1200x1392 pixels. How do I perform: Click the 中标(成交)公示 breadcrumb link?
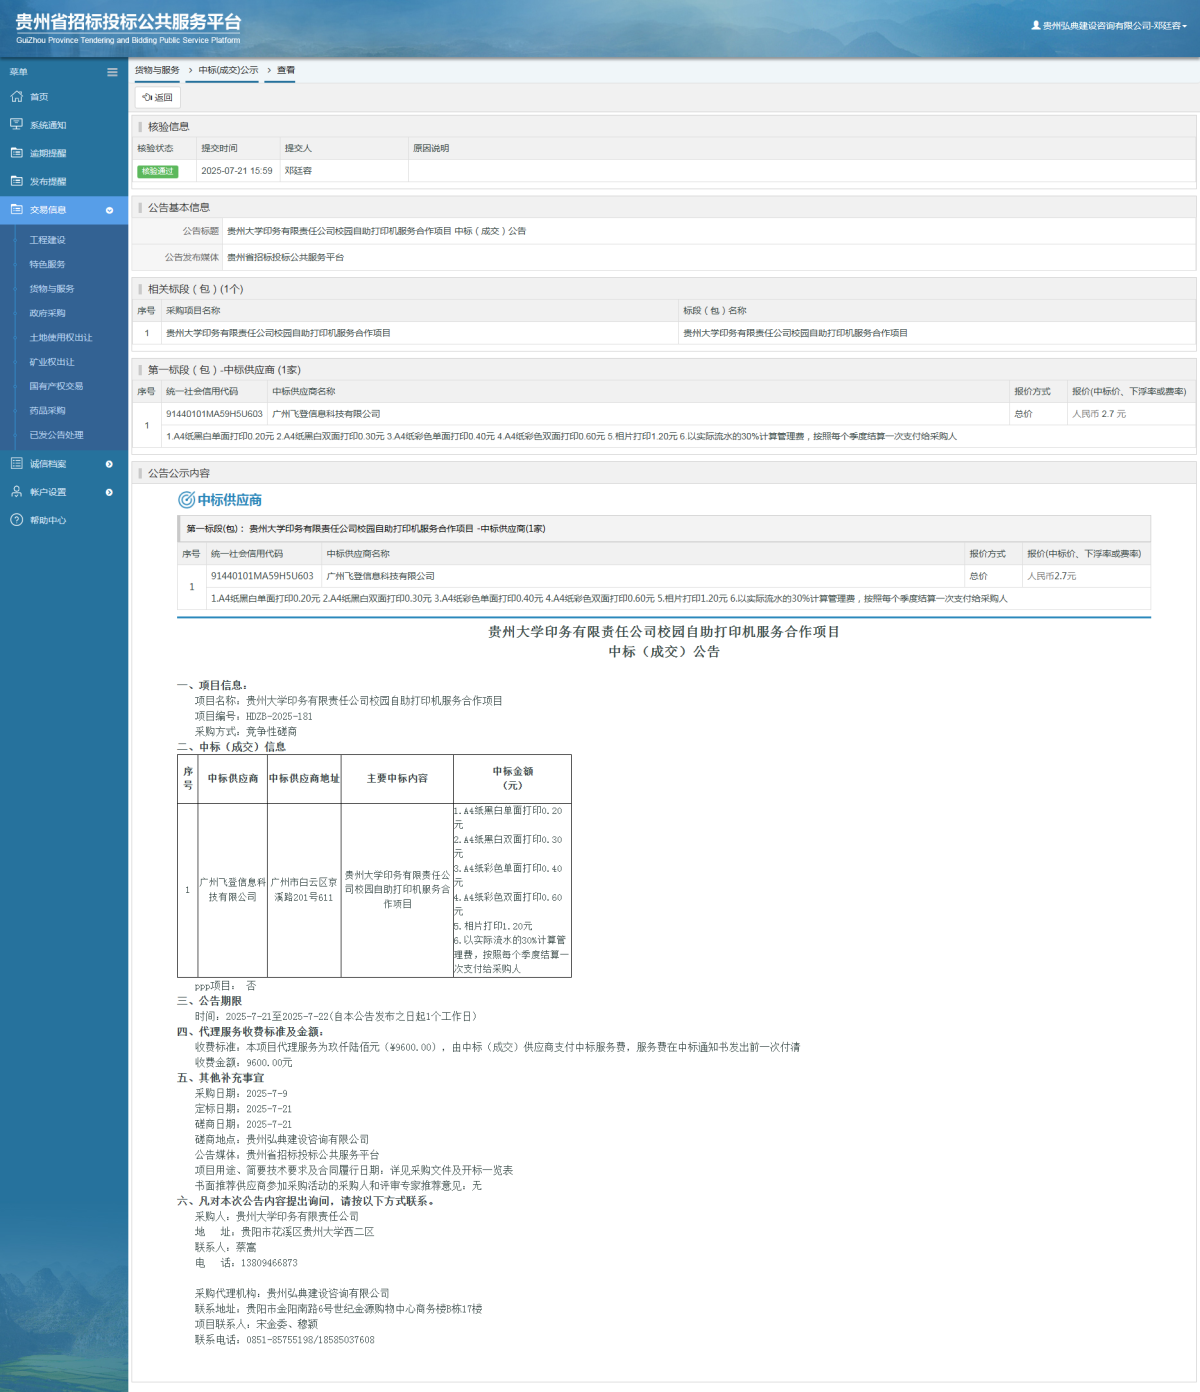point(228,70)
